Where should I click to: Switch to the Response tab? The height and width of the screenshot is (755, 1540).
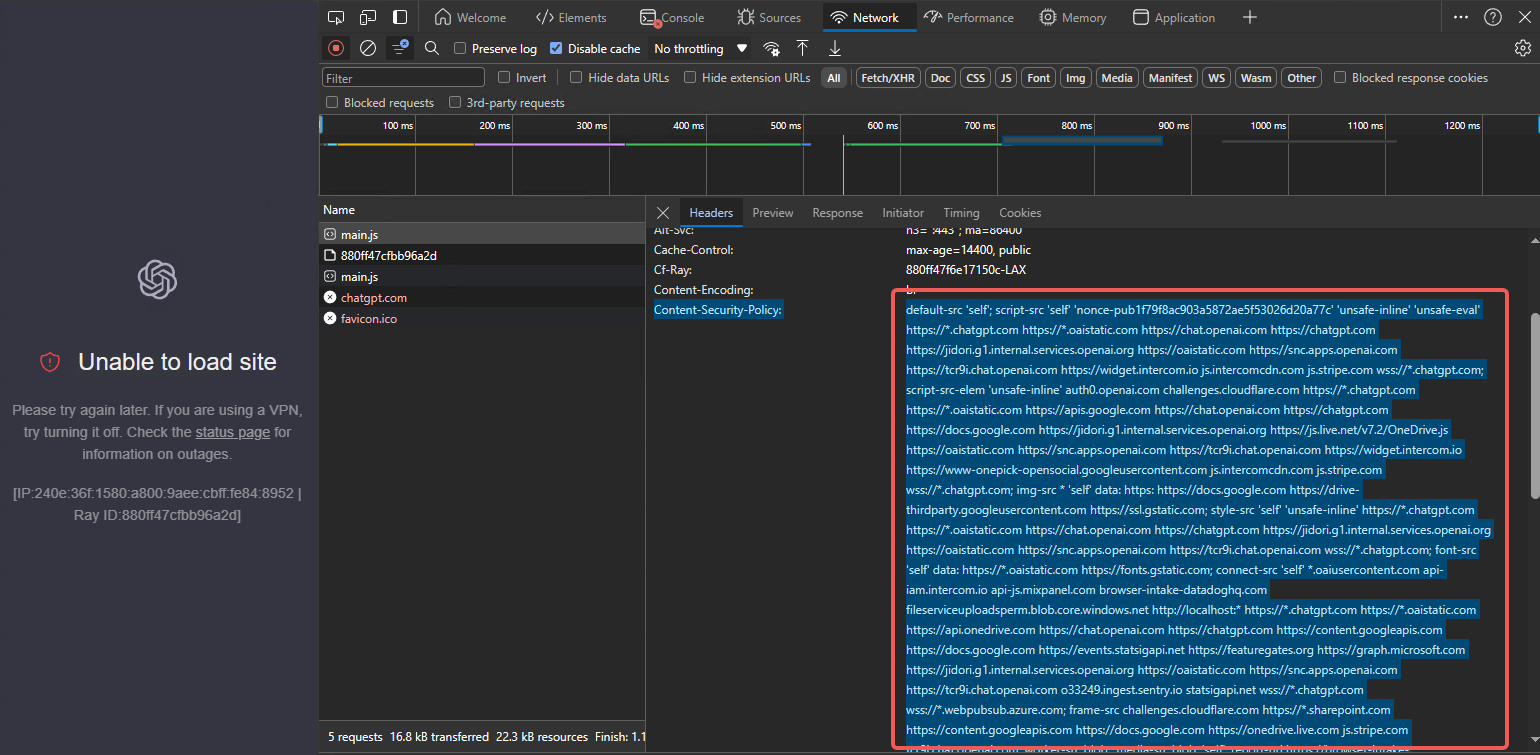[837, 213]
